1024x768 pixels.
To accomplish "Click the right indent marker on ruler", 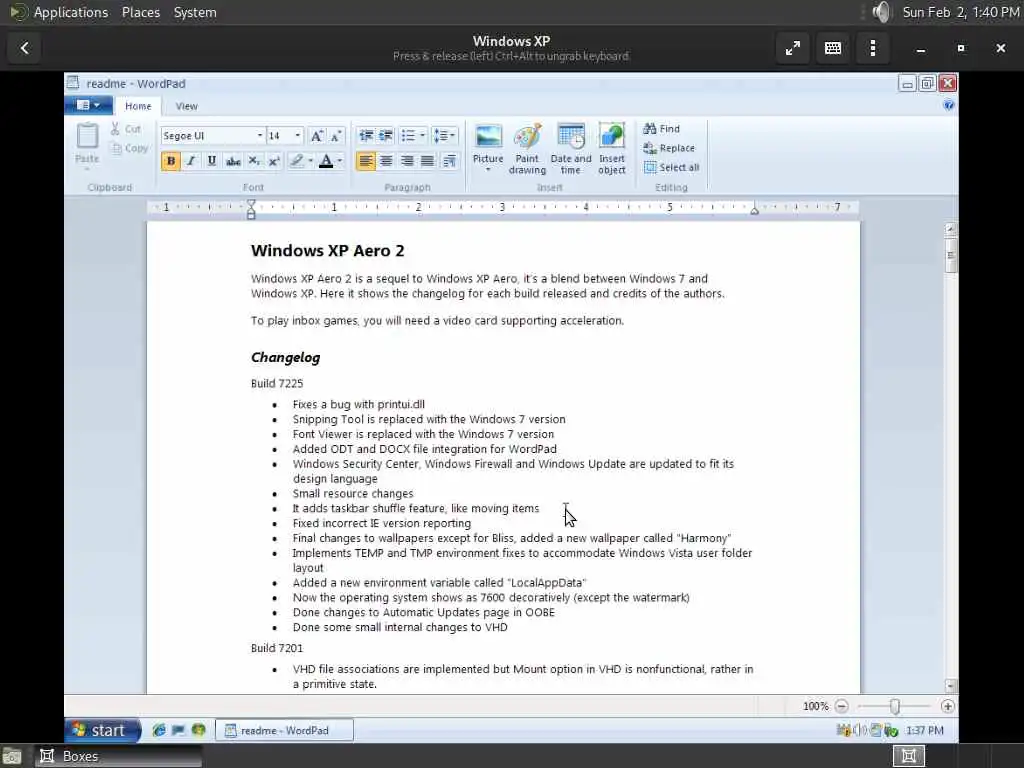I will [x=754, y=211].
